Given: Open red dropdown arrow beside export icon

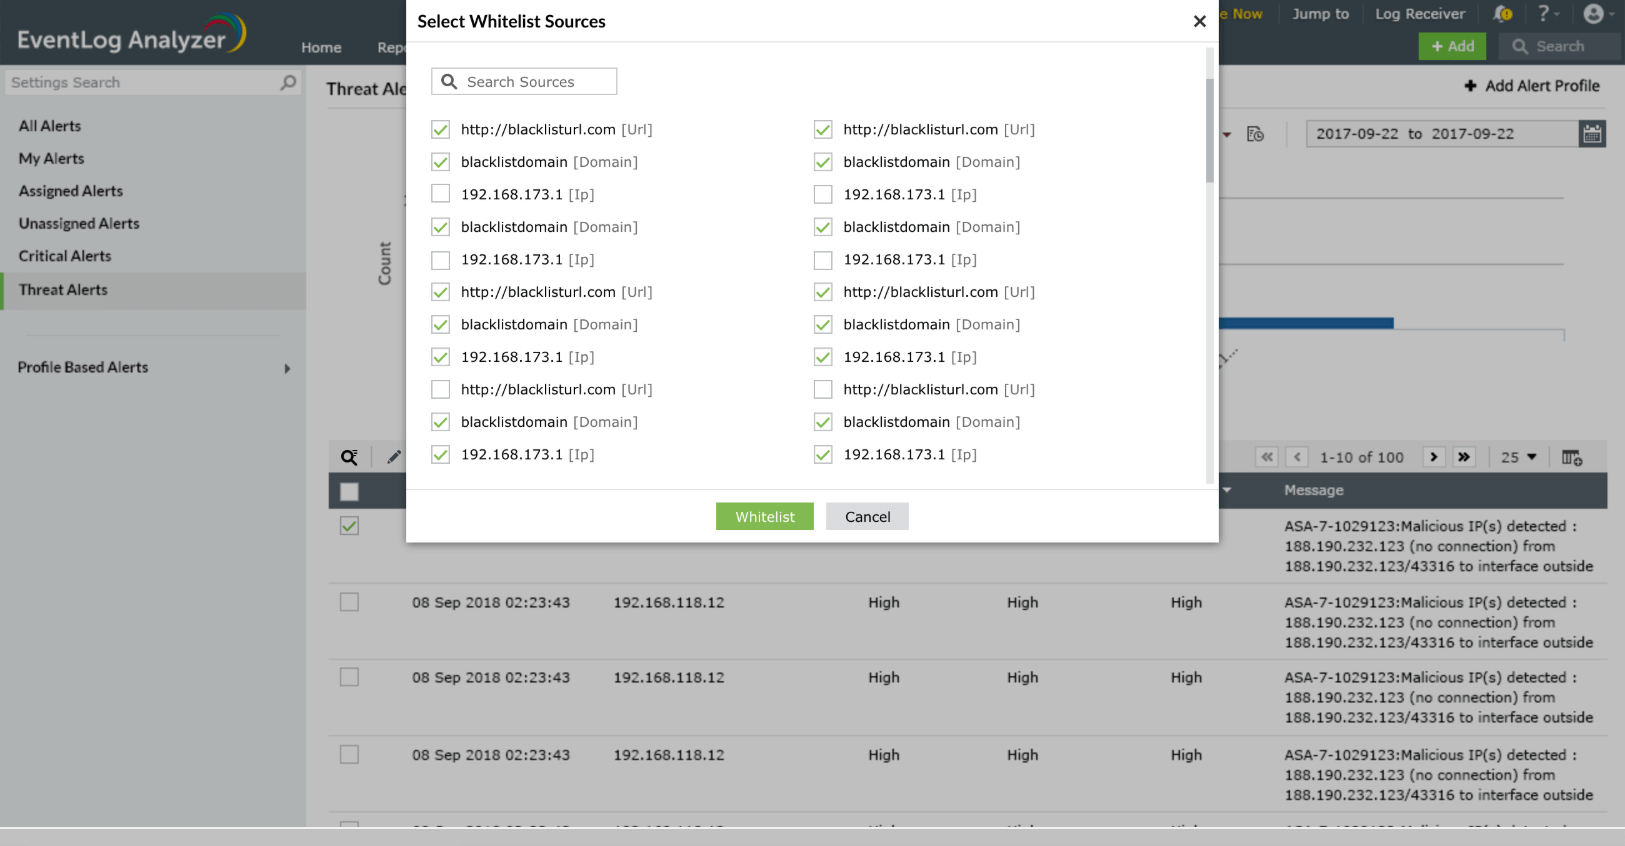Looking at the screenshot, I should tap(1227, 134).
